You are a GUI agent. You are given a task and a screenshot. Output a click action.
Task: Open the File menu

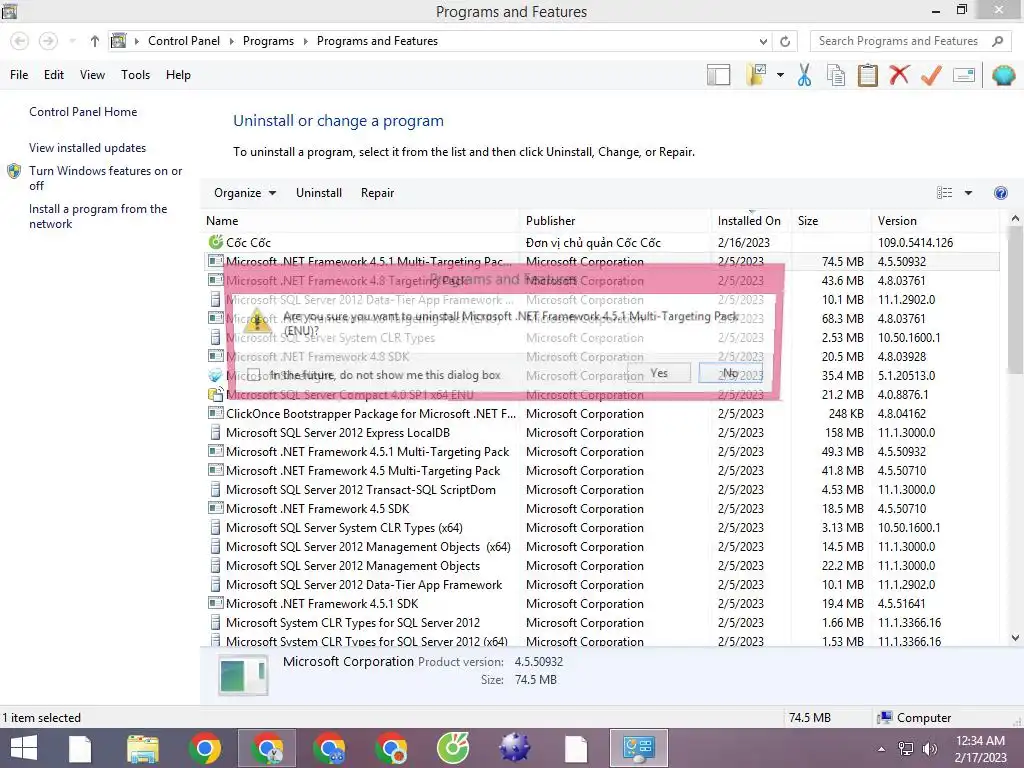(19, 74)
